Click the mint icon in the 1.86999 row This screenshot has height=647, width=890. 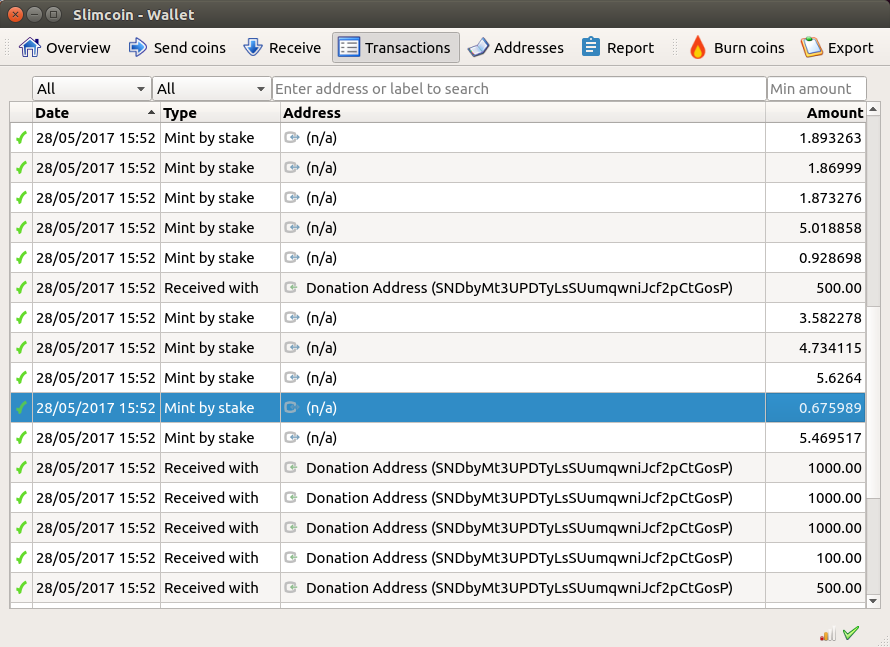click(x=292, y=167)
